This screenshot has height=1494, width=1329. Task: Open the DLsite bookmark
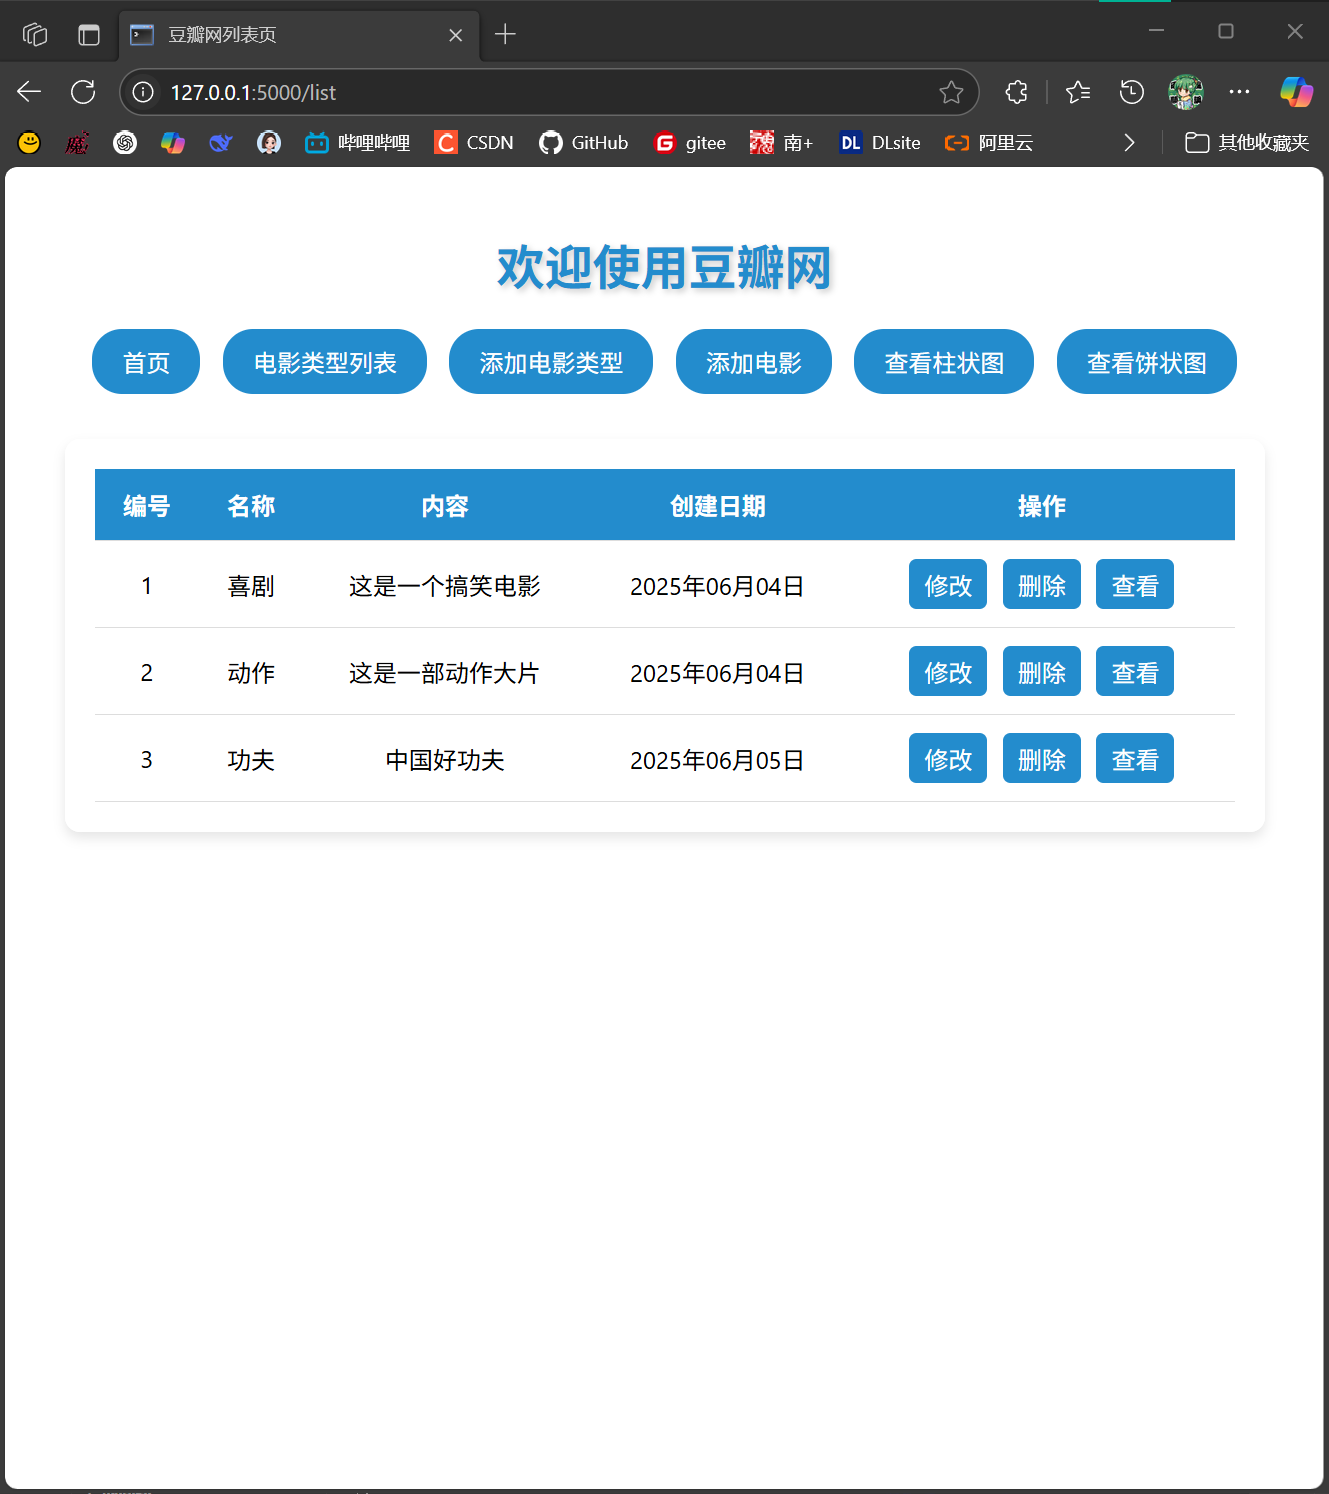click(x=880, y=143)
